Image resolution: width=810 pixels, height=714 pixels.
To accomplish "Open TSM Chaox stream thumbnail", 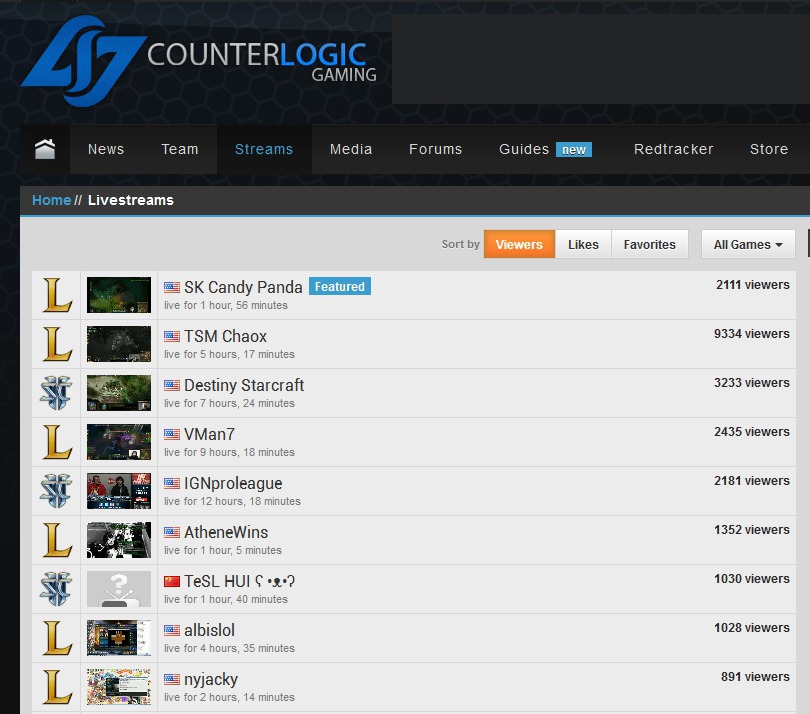I will pyautogui.click(x=119, y=344).
